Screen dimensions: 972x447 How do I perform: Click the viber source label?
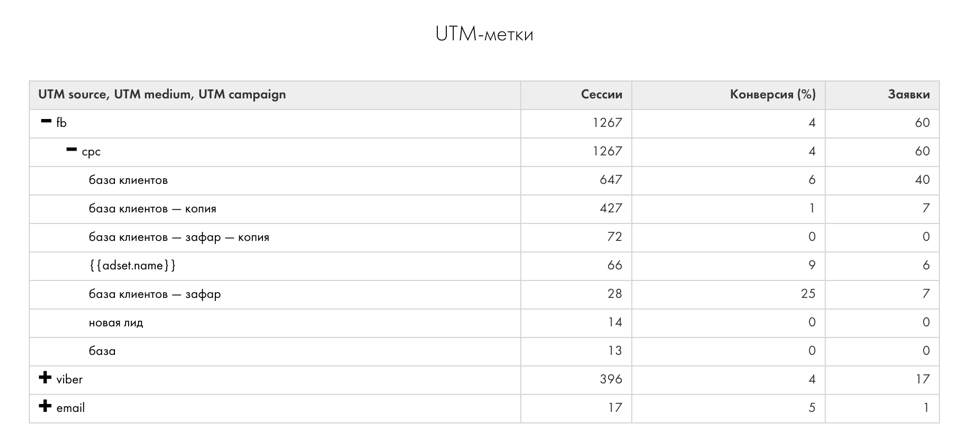[x=69, y=380]
